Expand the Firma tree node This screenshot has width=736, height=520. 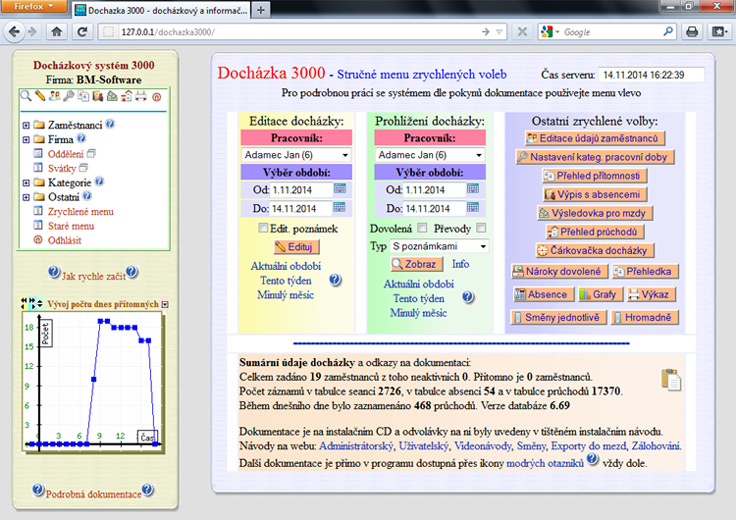(26, 139)
